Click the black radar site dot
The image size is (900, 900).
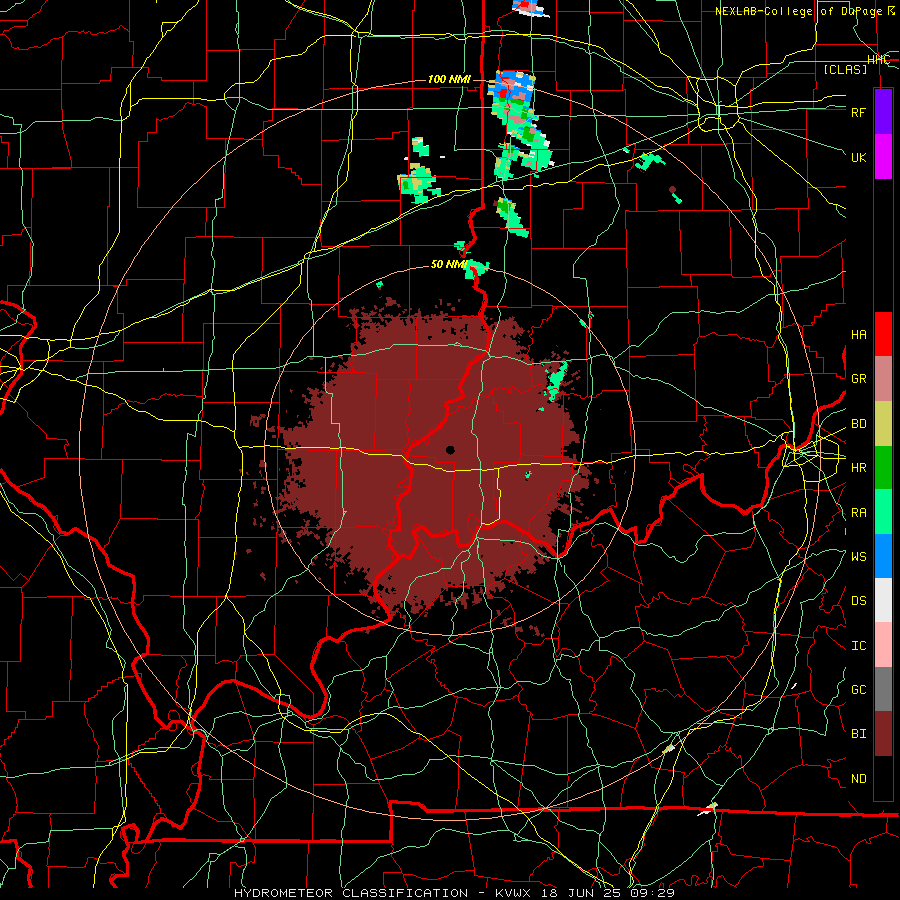click(450, 450)
